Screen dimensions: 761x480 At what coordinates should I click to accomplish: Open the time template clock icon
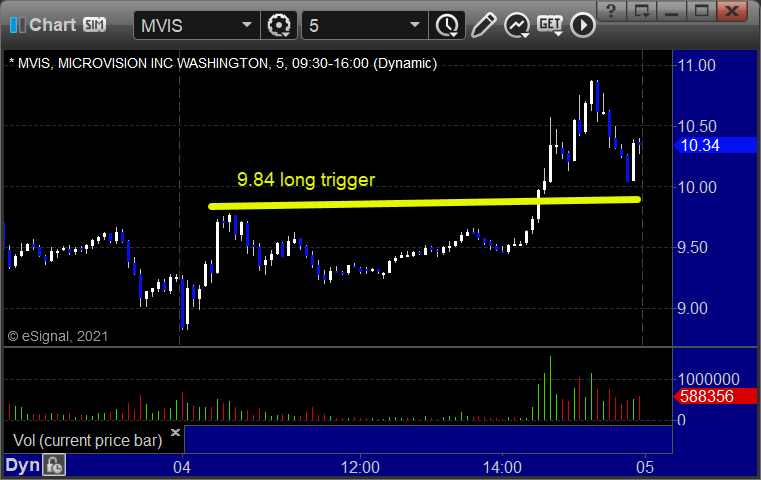(447, 25)
